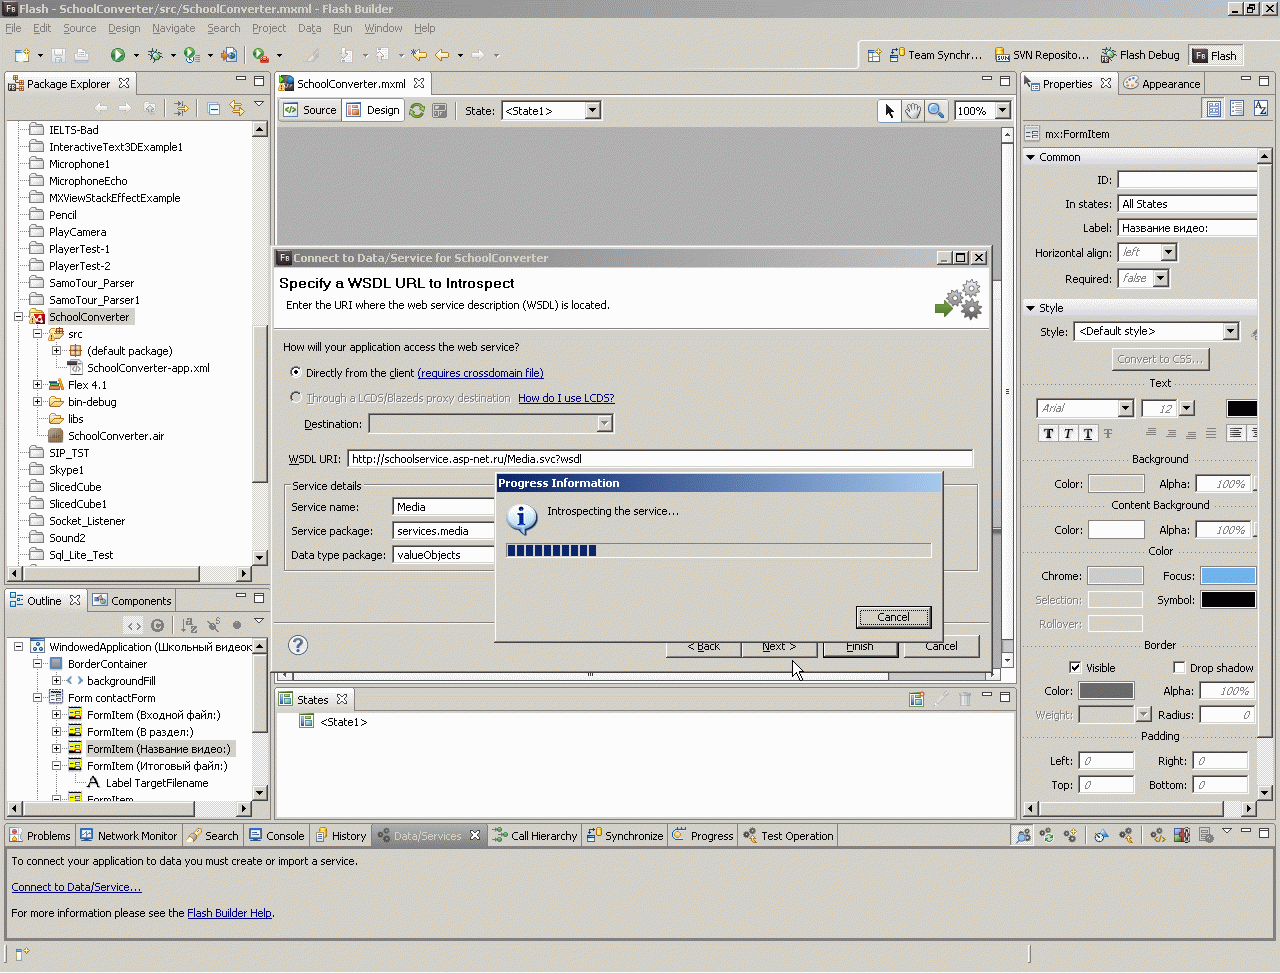
Task: Click the Border Color swatch
Action: (1106, 690)
